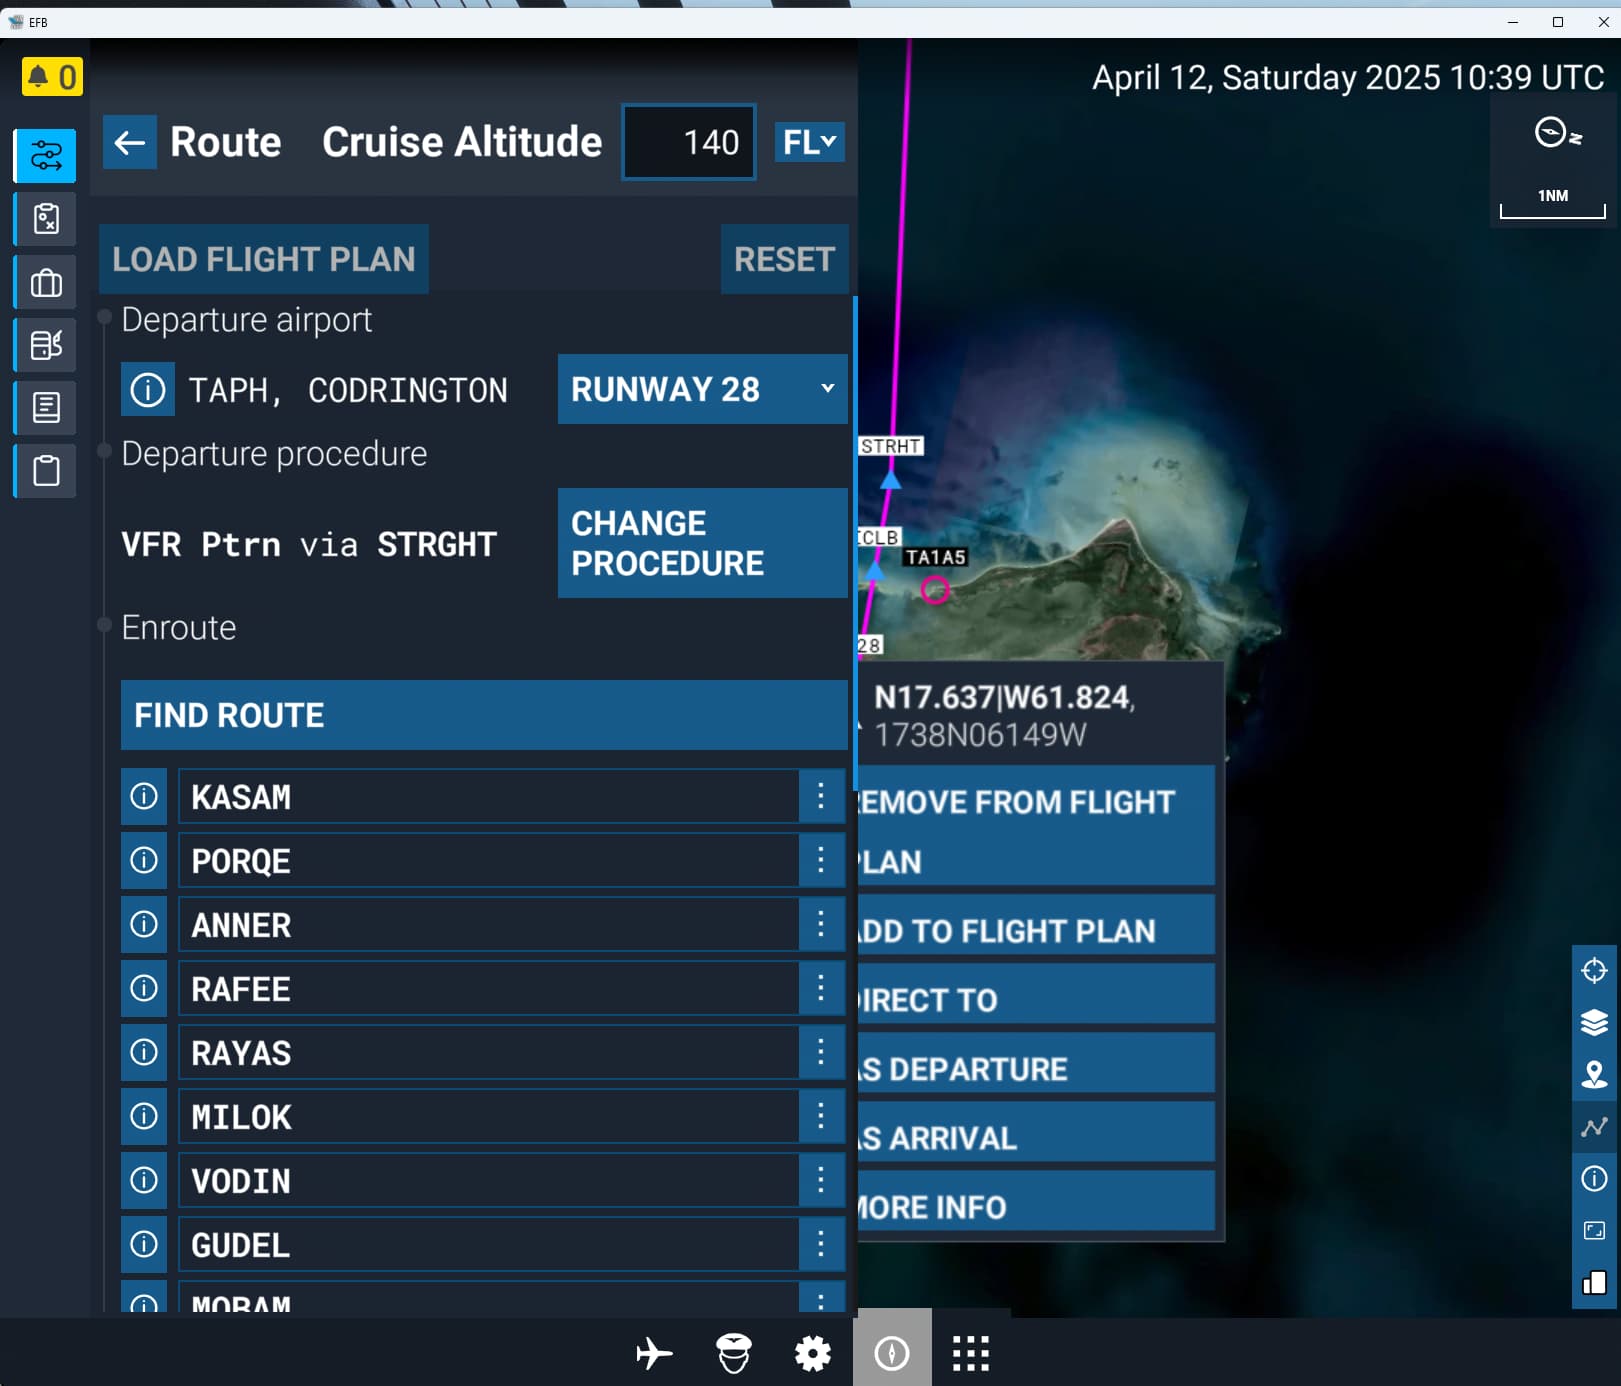Open the fuel panel in the sidebar
Screen dimensions: 1621x1386
(x=43, y=344)
